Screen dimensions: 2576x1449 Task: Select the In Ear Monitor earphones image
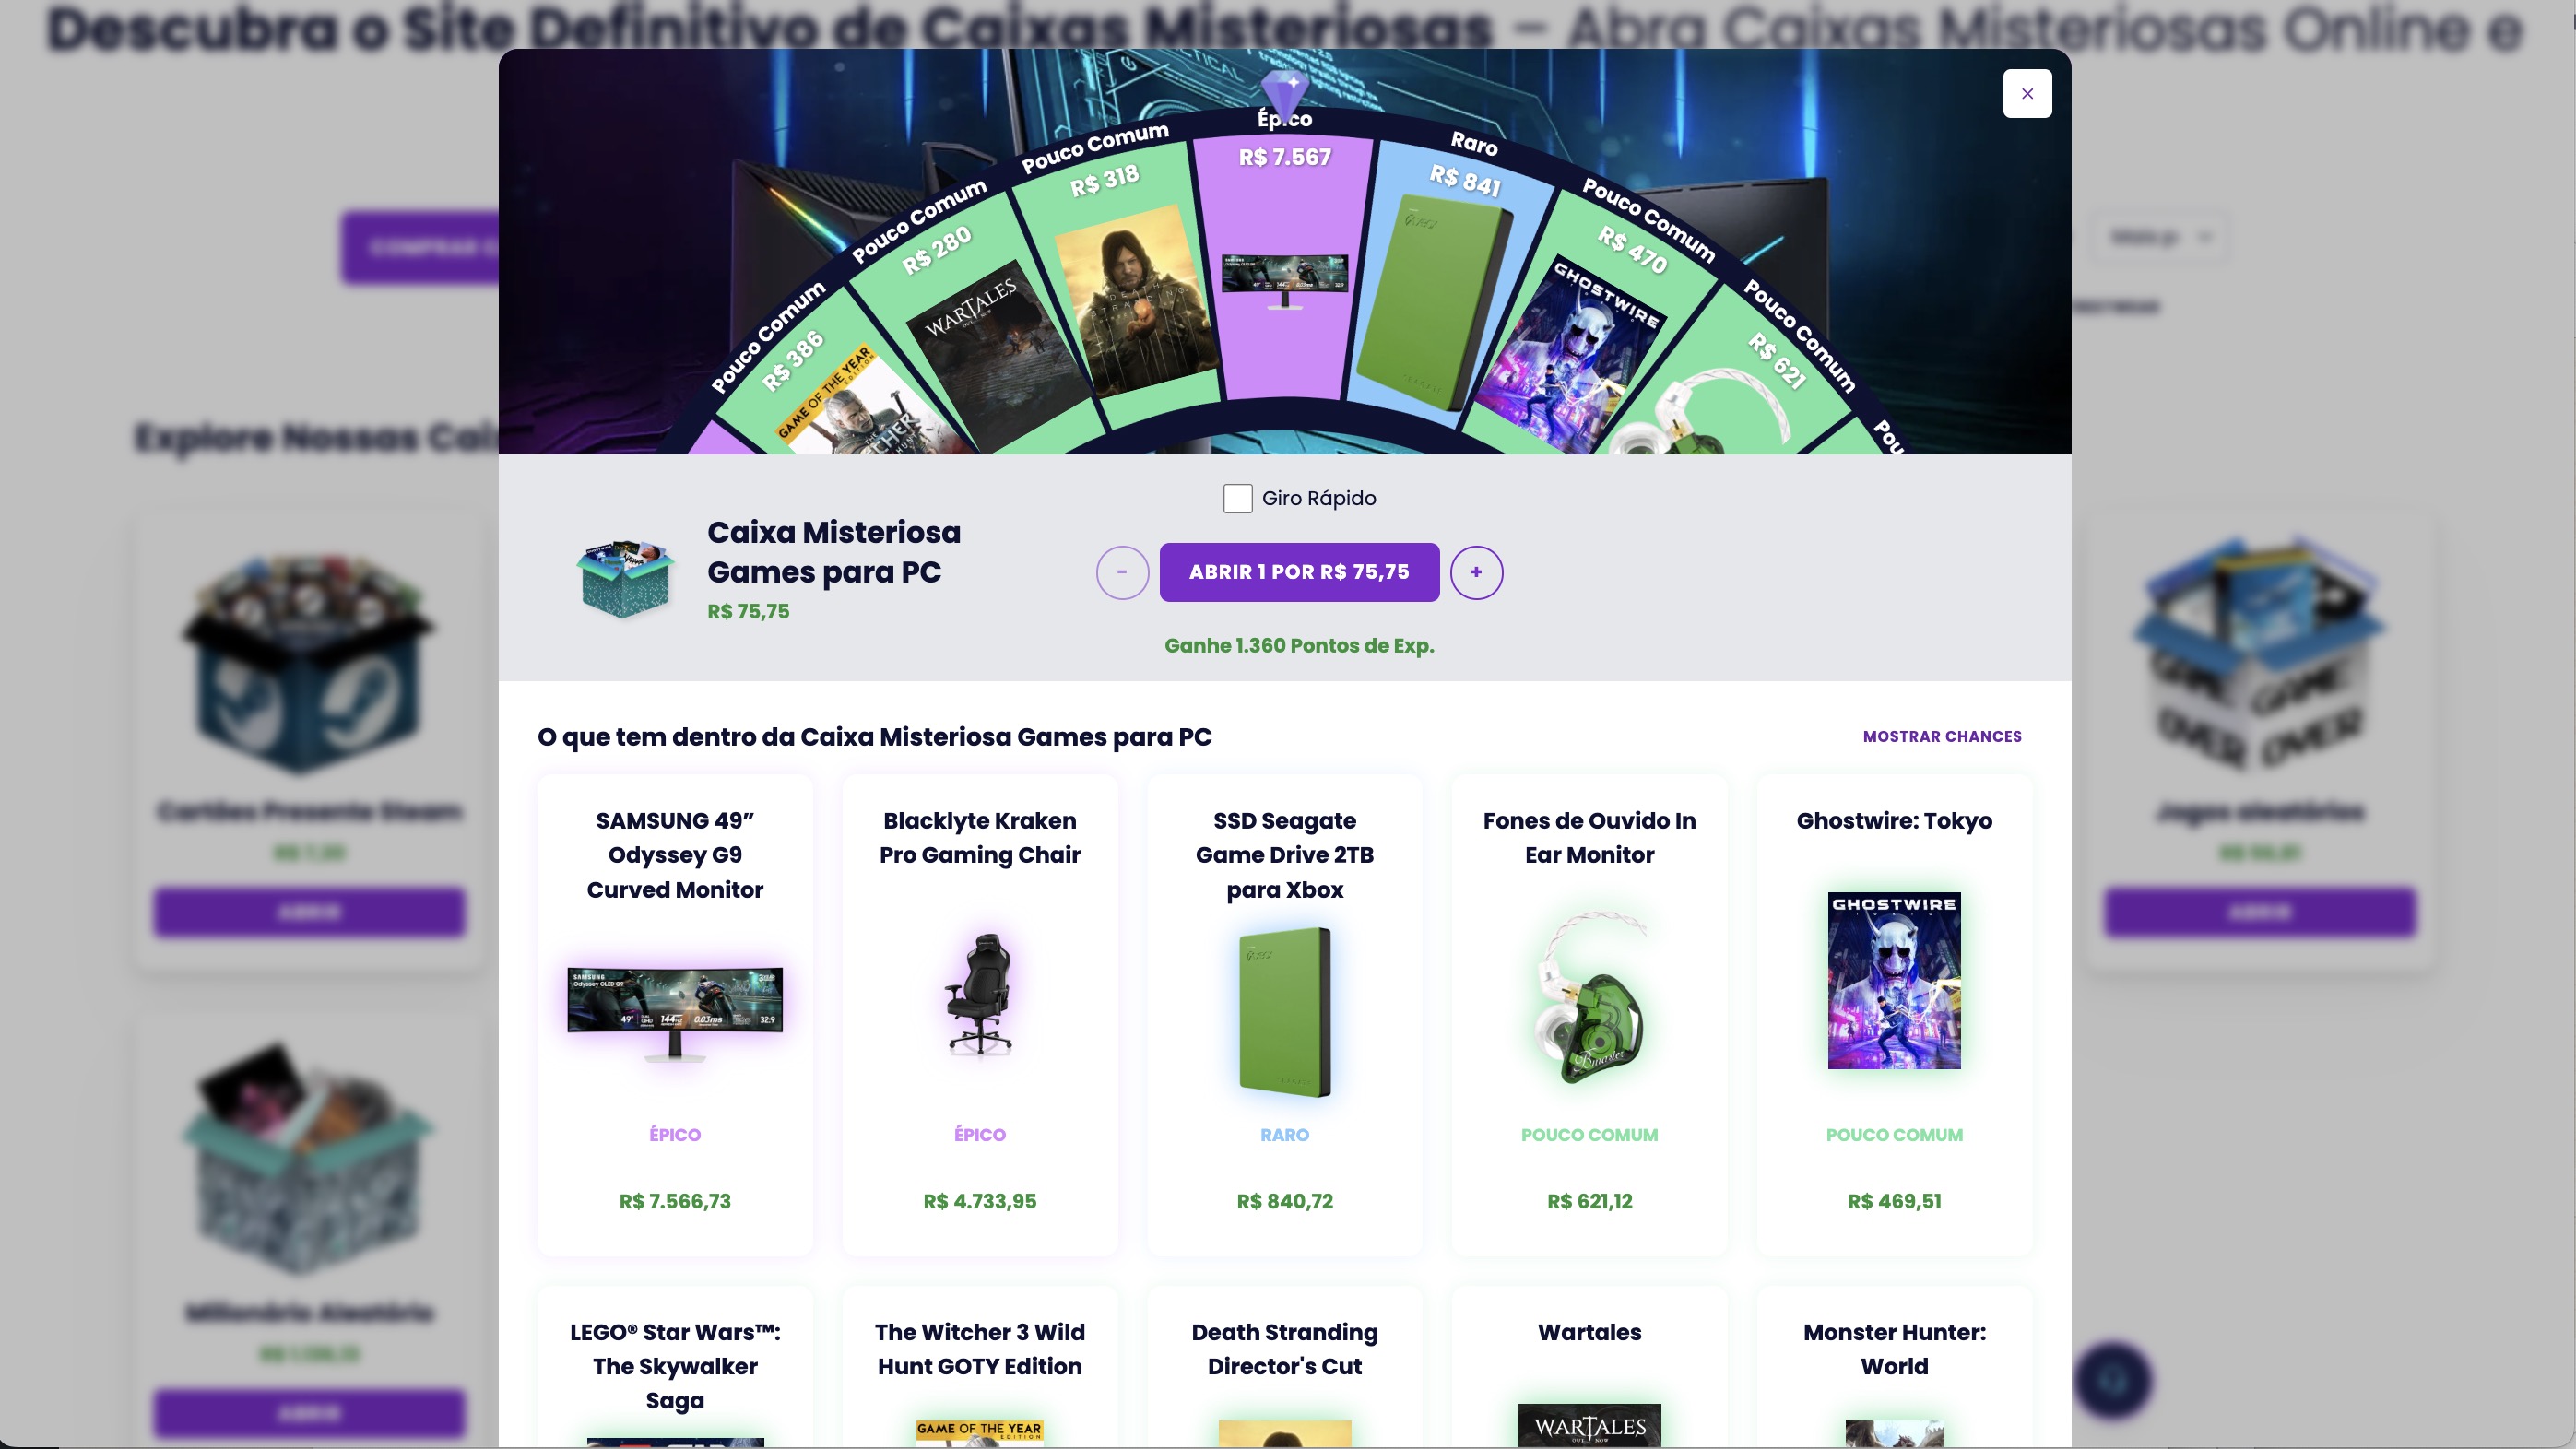1589,998
